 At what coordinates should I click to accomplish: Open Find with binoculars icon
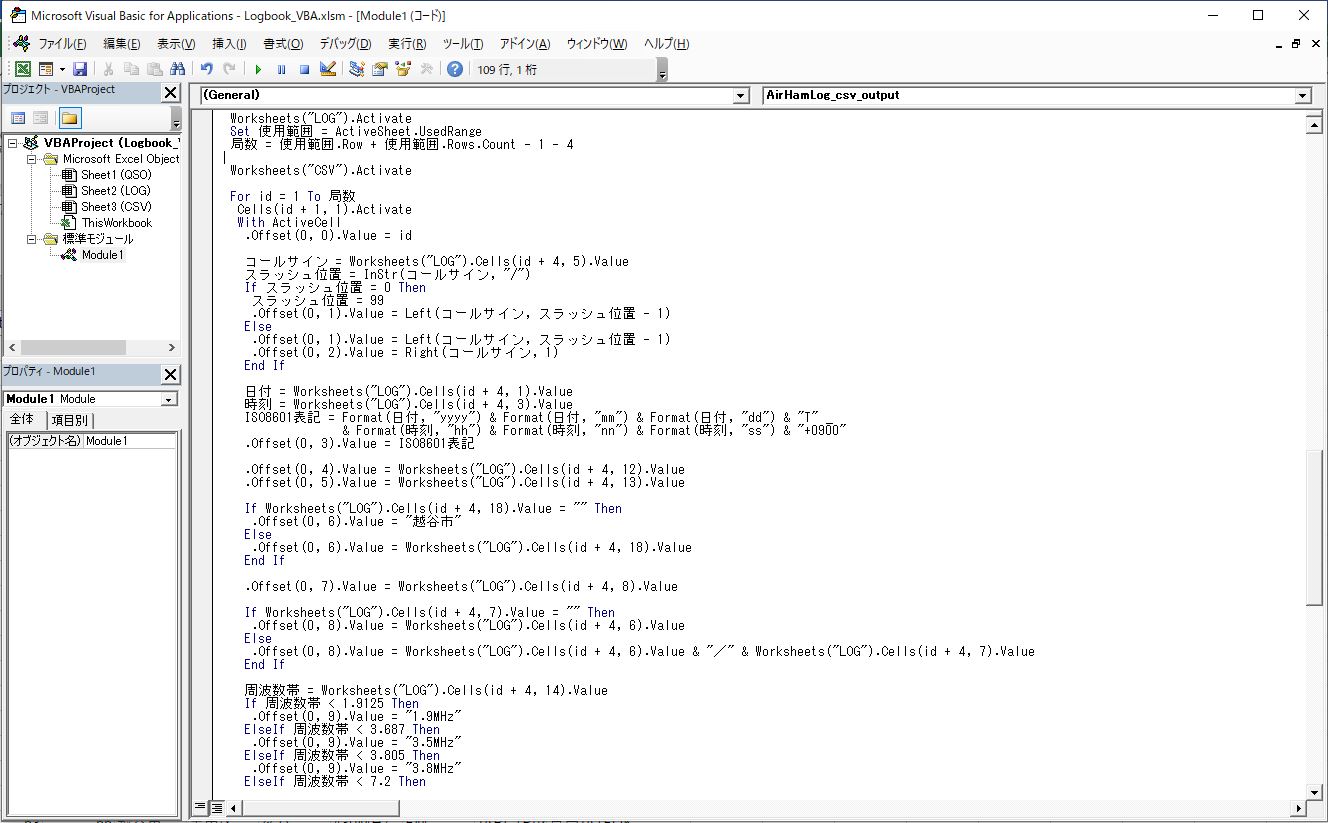178,69
